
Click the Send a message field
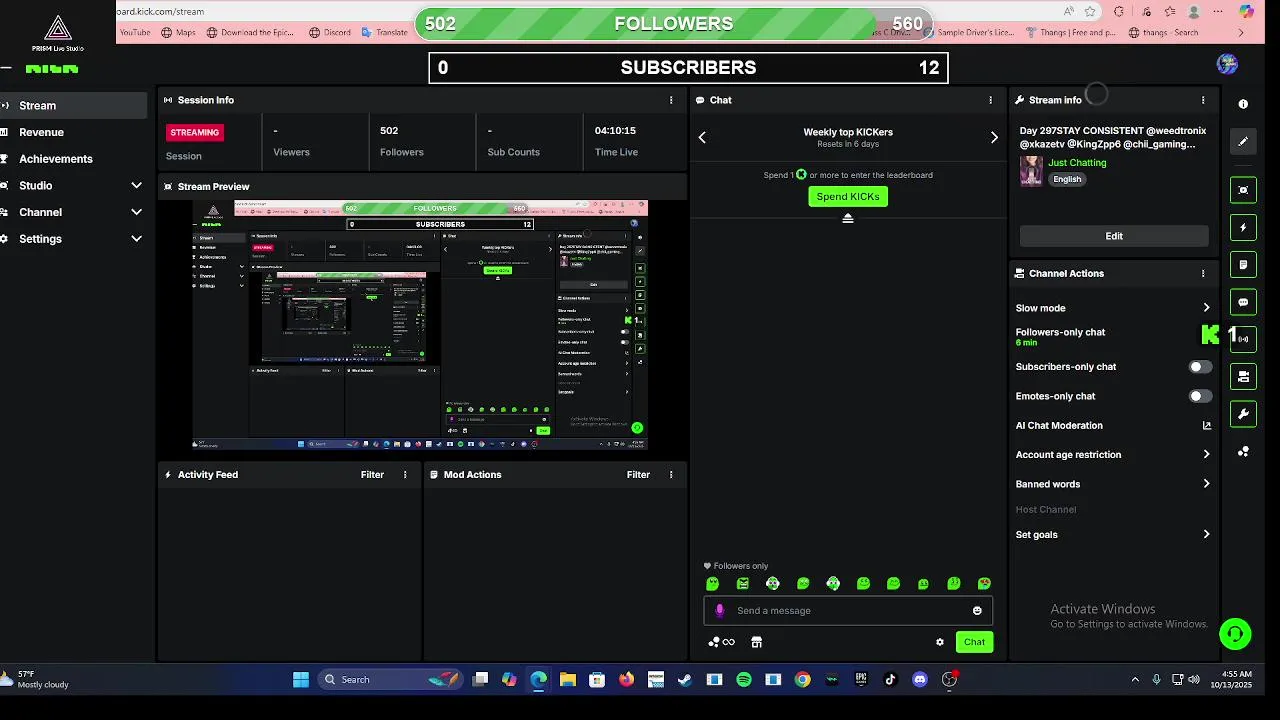tap(848, 611)
